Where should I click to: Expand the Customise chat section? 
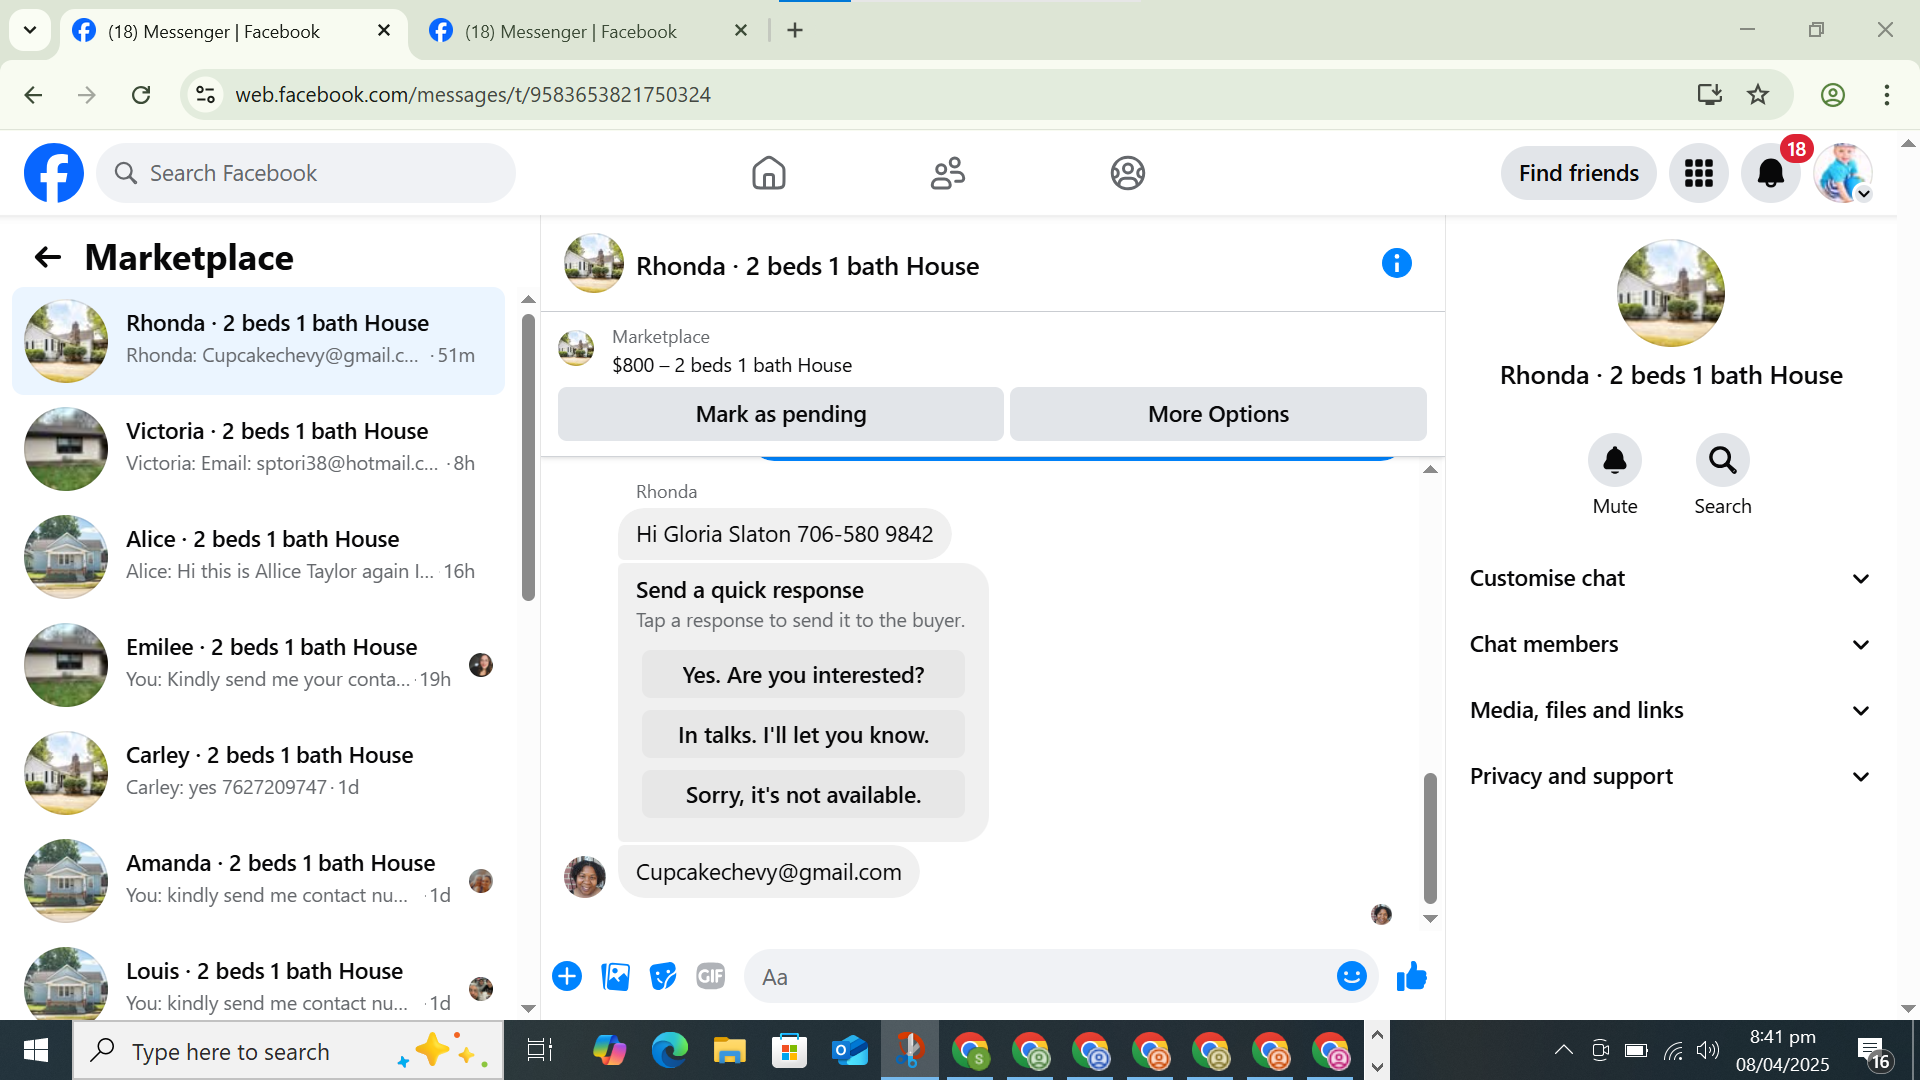(1670, 578)
